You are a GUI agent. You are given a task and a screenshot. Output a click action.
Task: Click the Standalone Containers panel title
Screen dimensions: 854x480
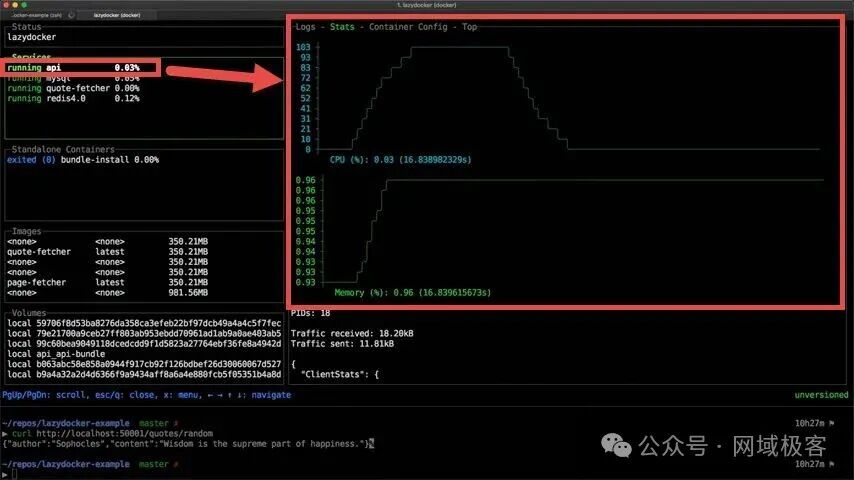click(63, 149)
